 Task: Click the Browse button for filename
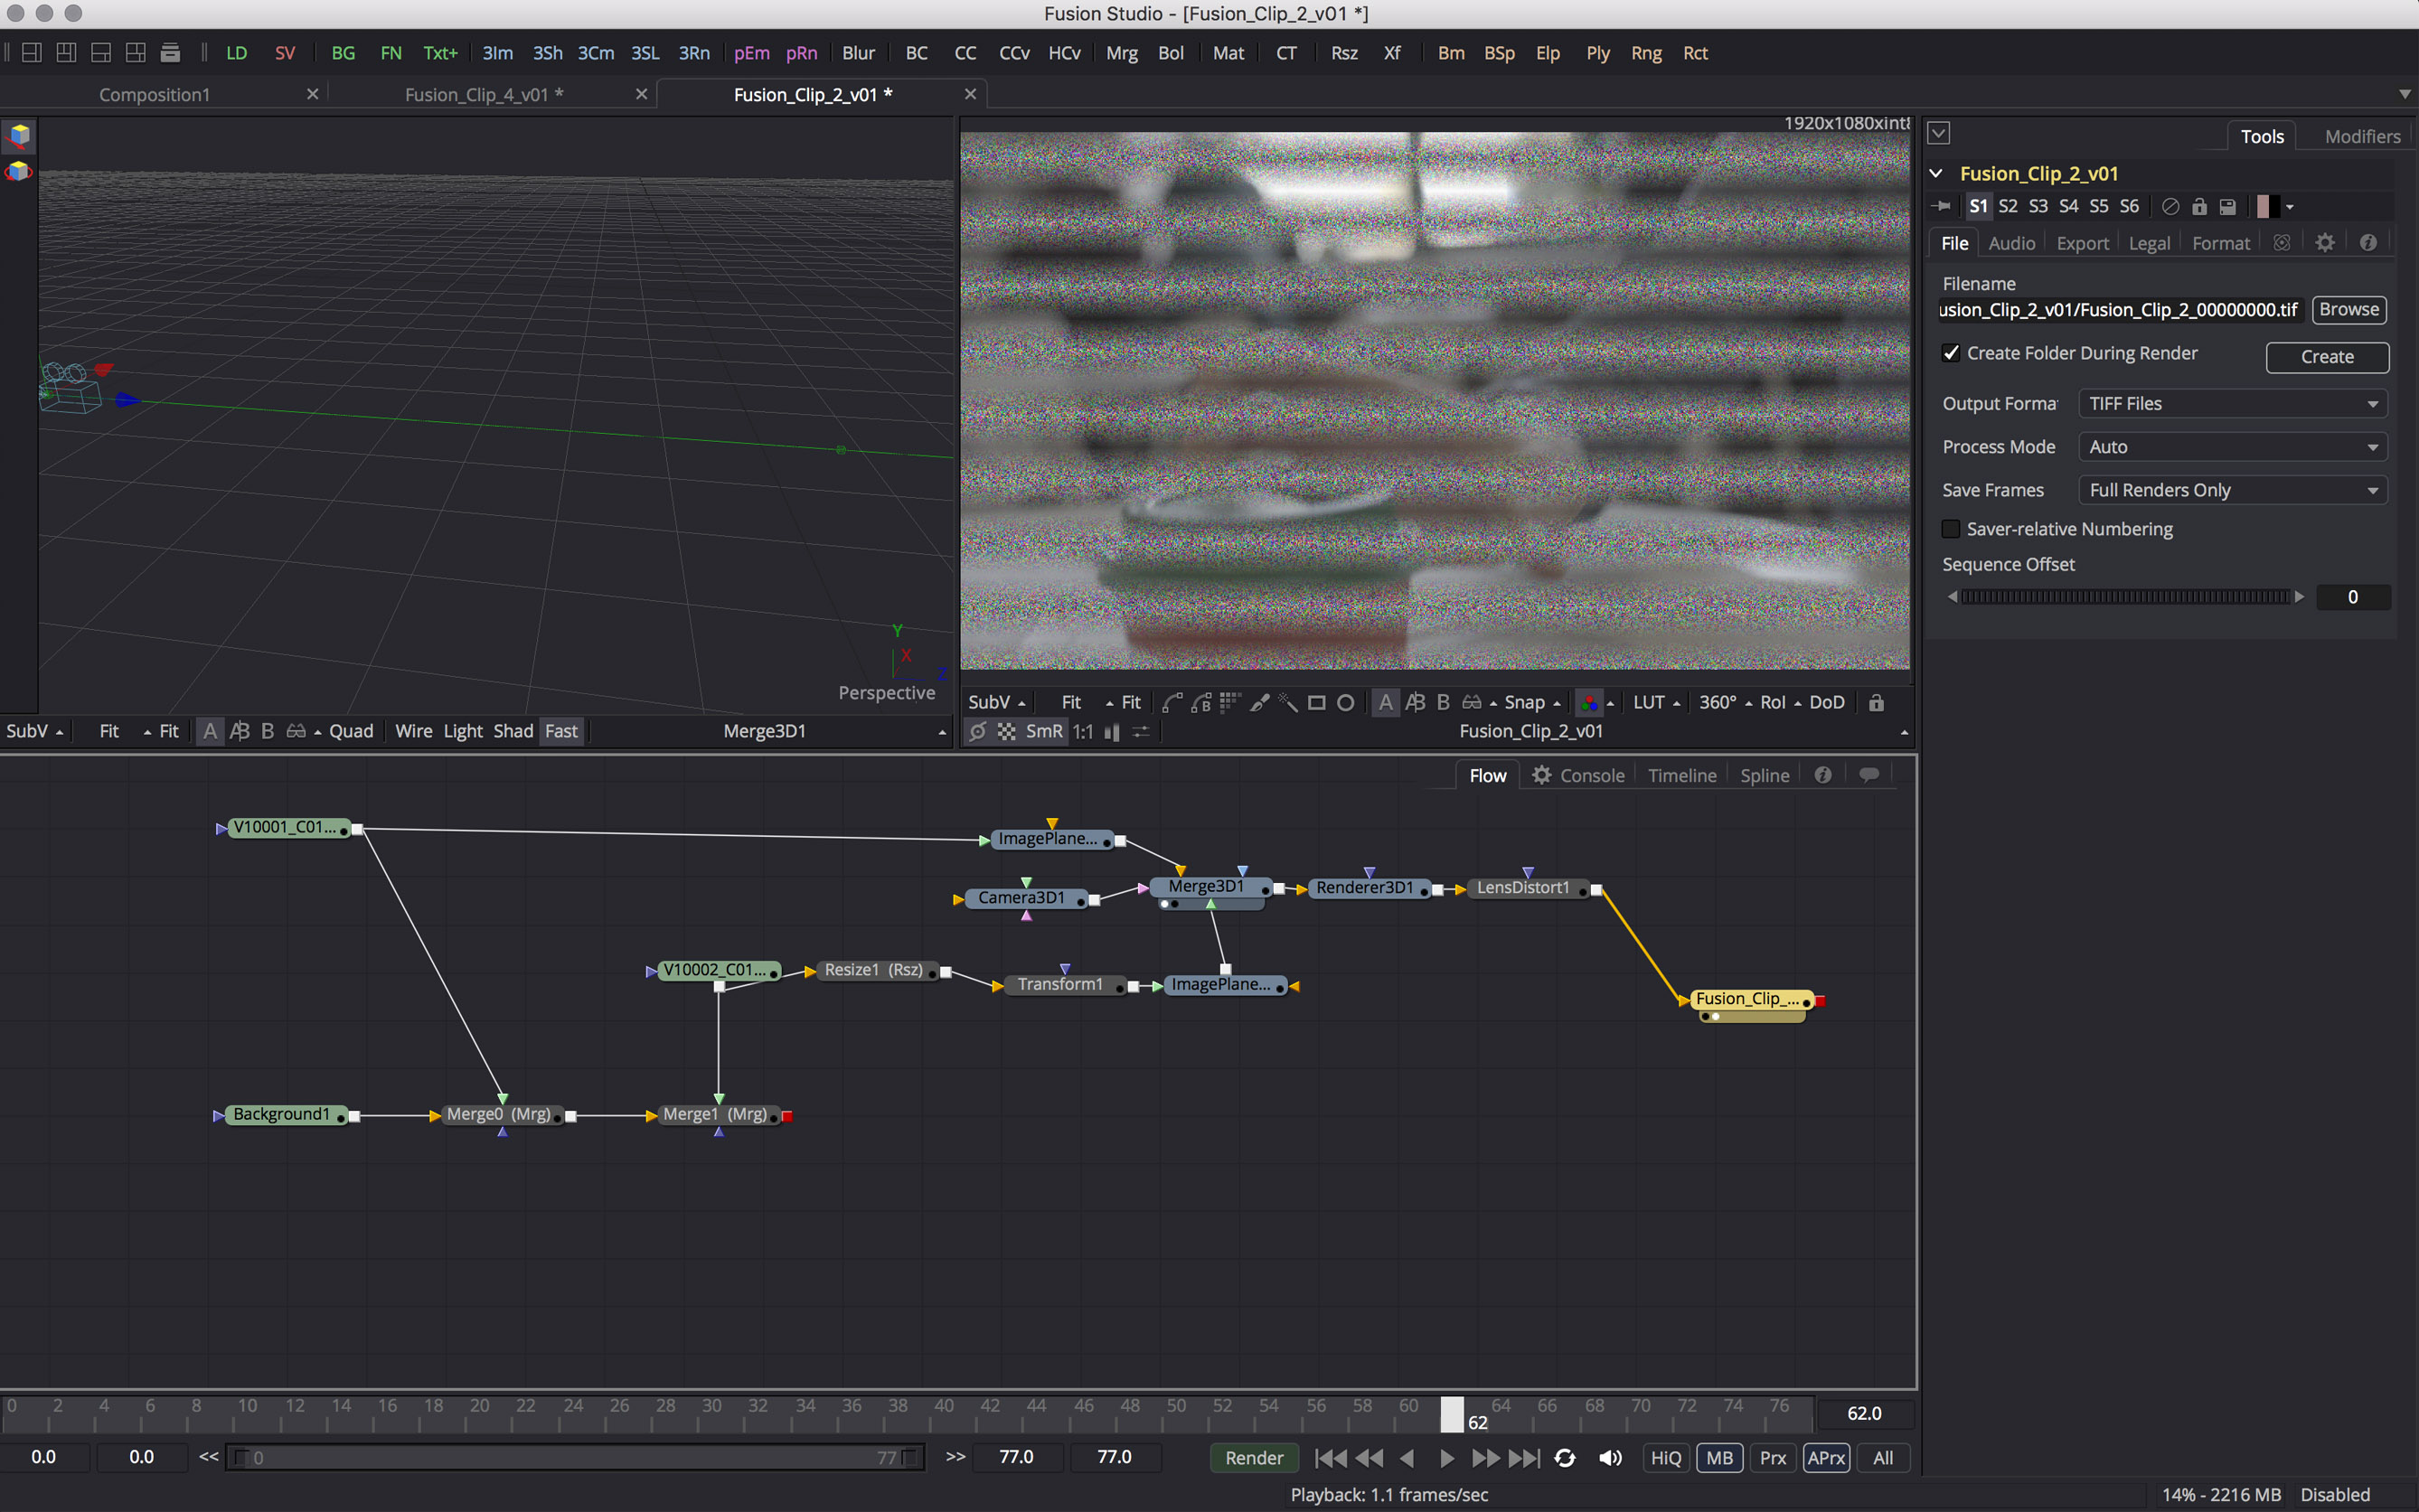2348,310
